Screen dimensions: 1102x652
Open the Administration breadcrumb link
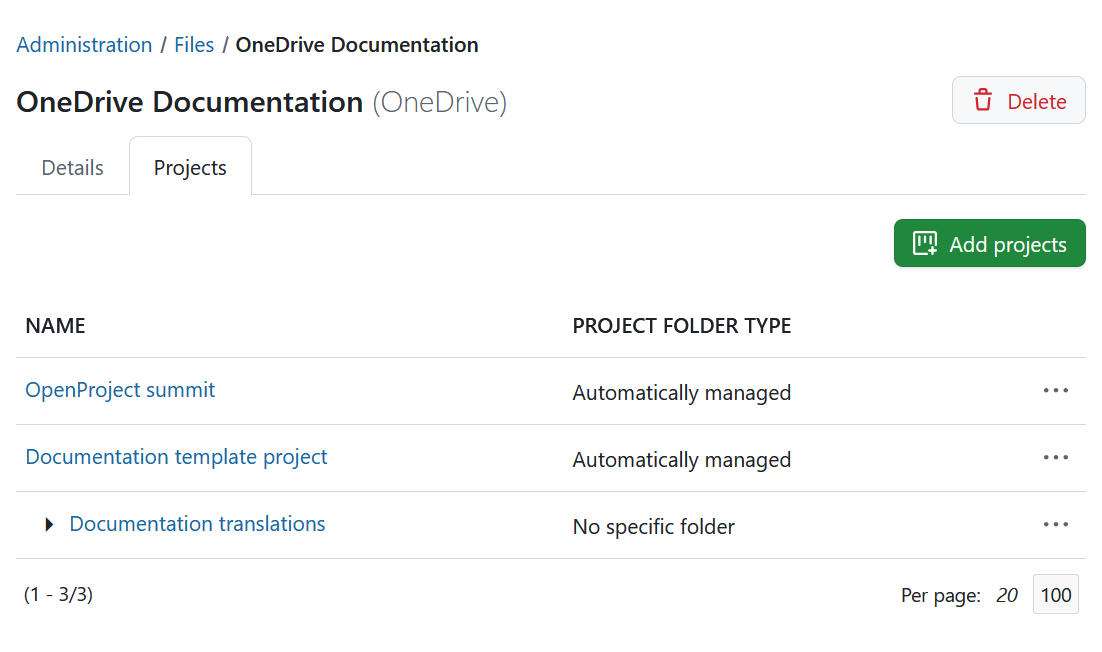coord(84,44)
